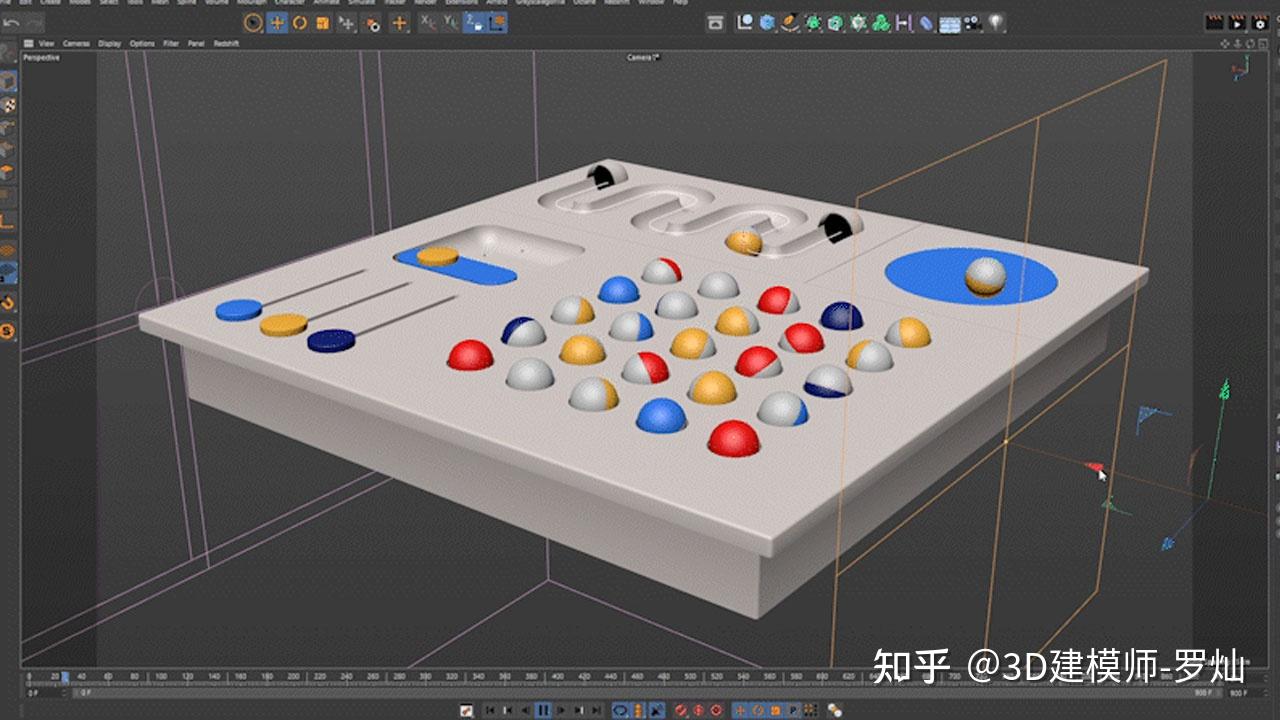
Task: Open the Render Settings icon
Action: [x=766, y=22]
